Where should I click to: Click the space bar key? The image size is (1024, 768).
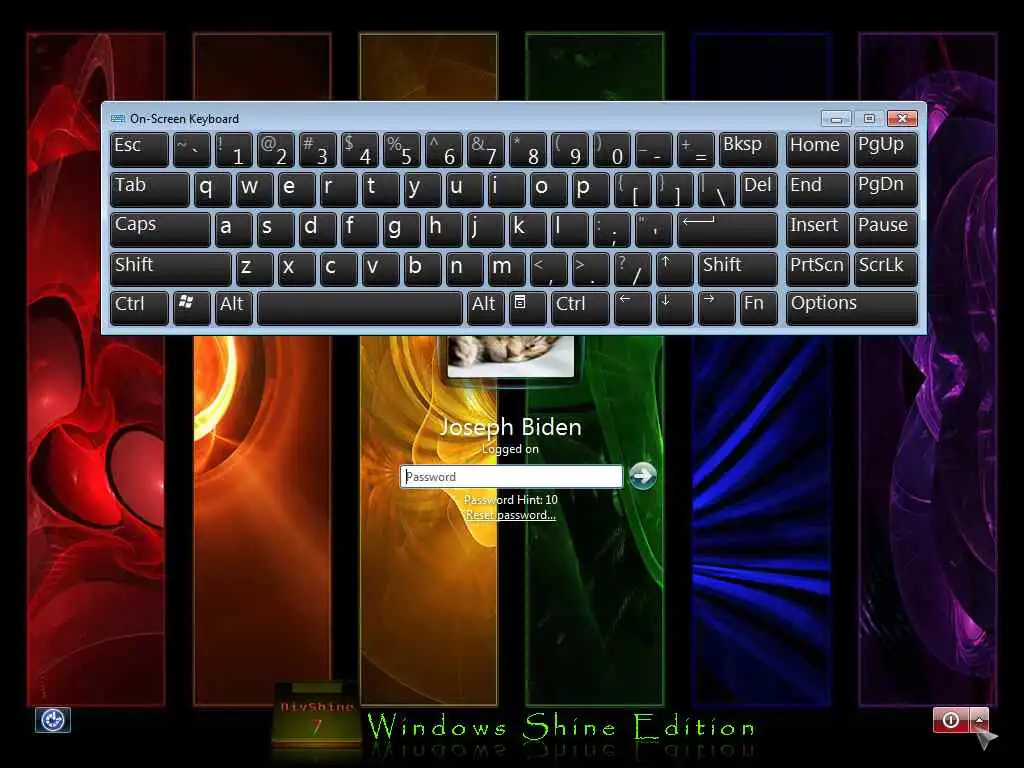(x=359, y=308)
